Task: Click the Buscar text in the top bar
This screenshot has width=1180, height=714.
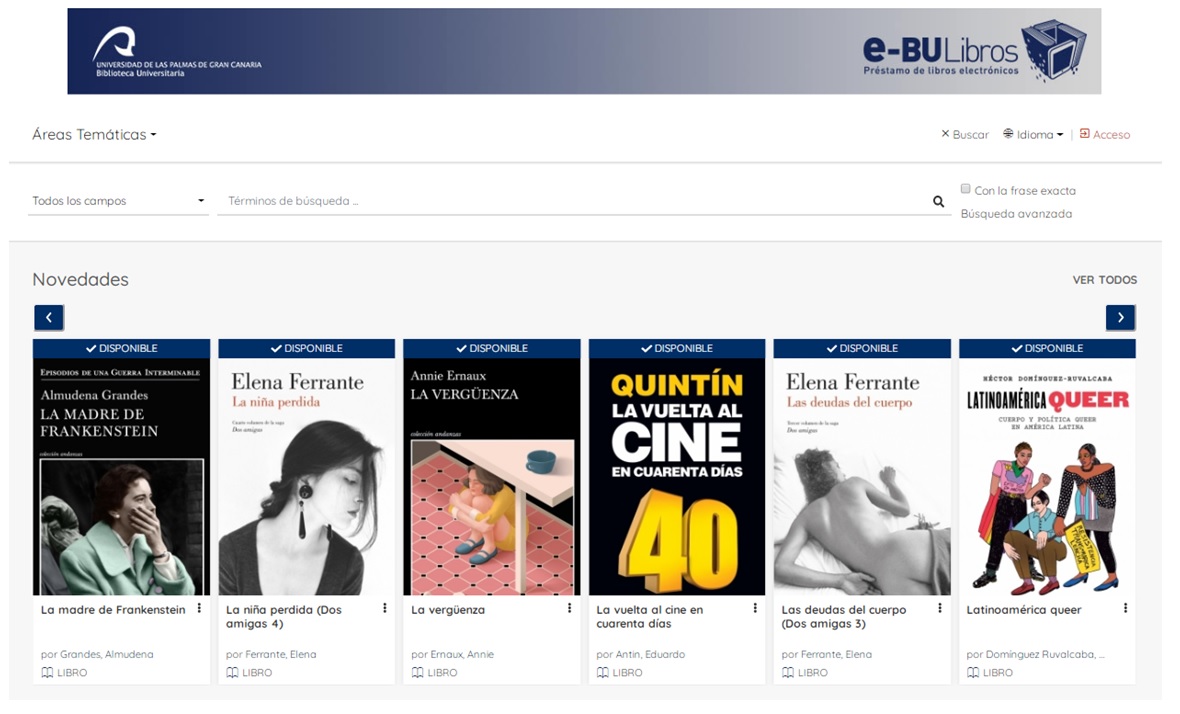Action: (971, 135)
